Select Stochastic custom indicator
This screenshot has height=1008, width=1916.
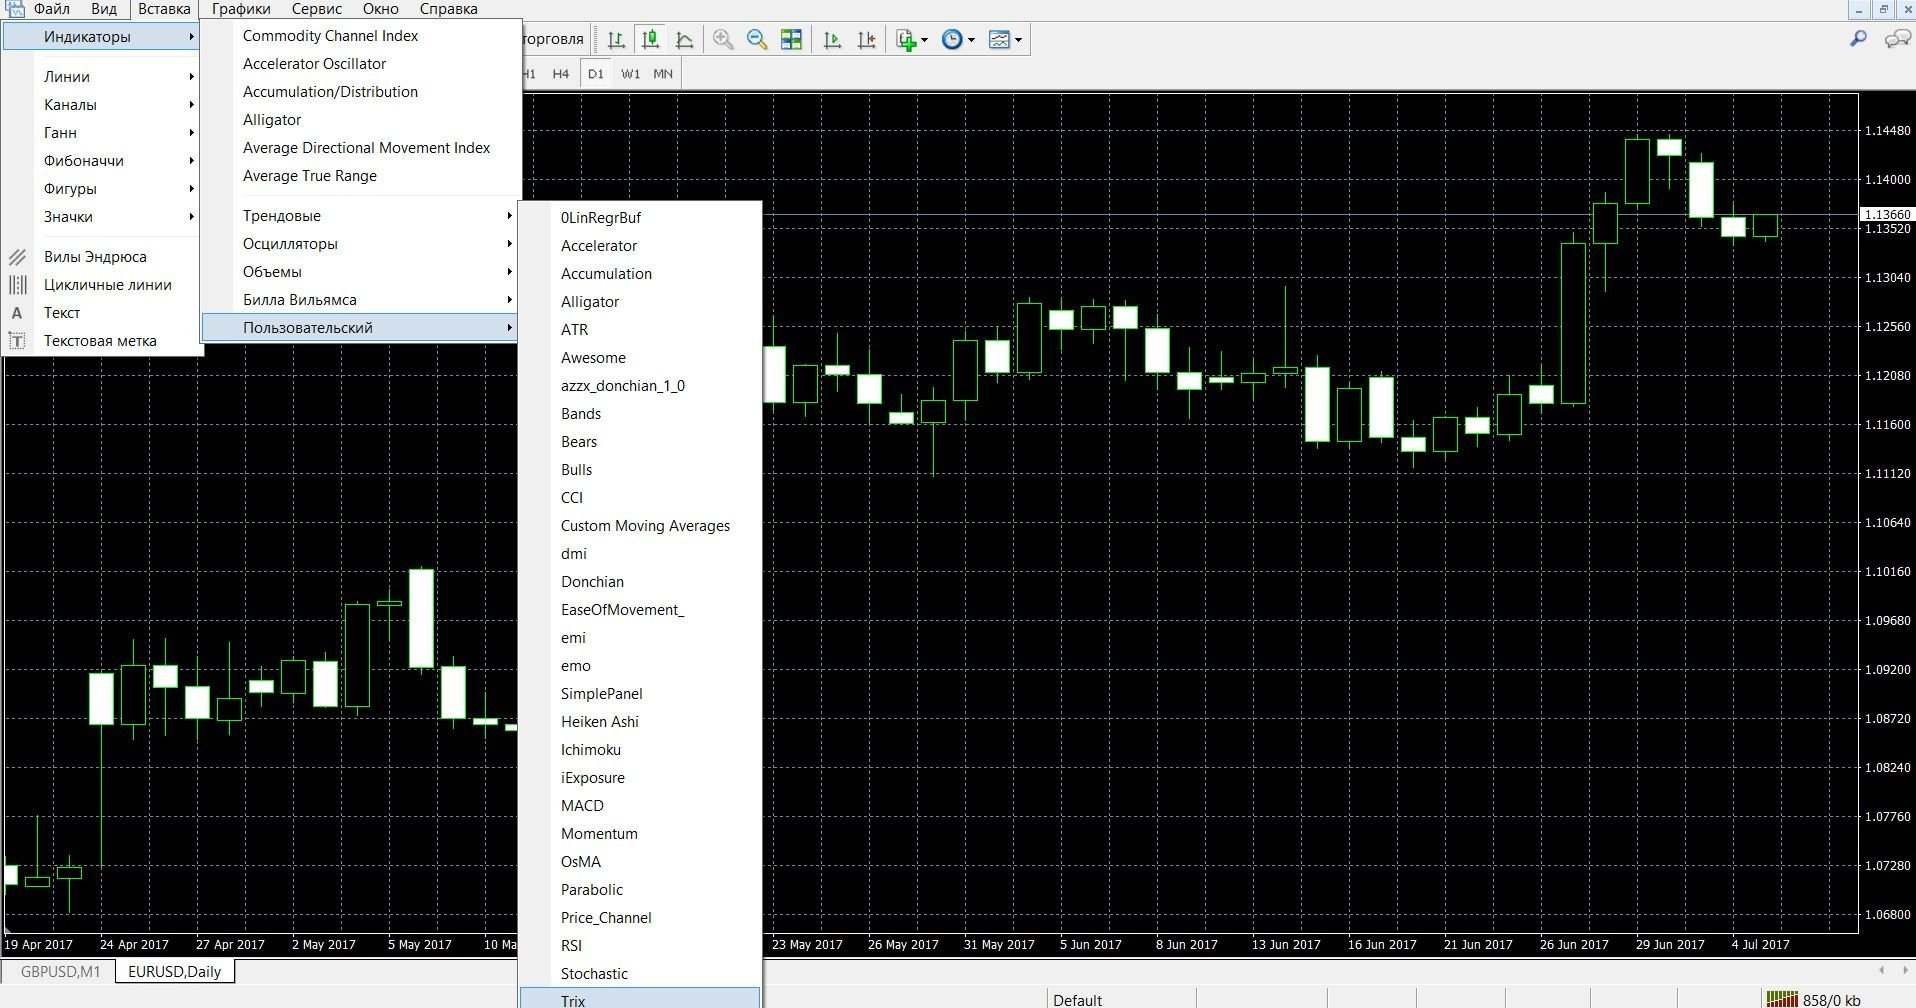coord(640,974)
